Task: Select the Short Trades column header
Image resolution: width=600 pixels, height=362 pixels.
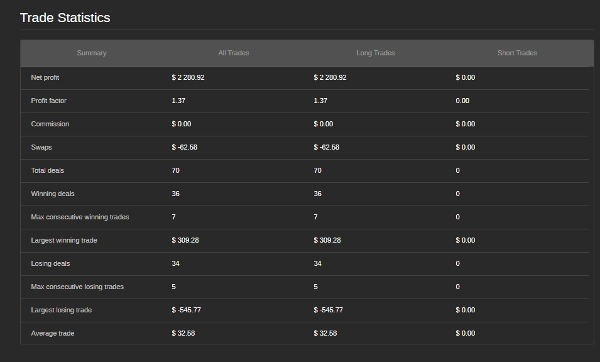Action: pos(517,53)
